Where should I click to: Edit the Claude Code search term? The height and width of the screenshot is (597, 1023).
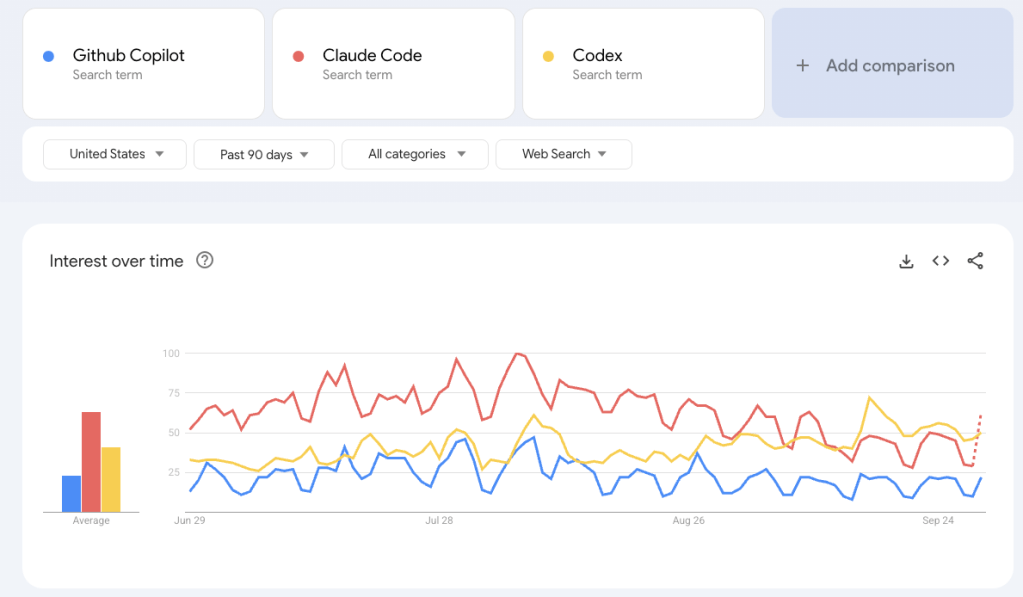[x=372, y=56]
